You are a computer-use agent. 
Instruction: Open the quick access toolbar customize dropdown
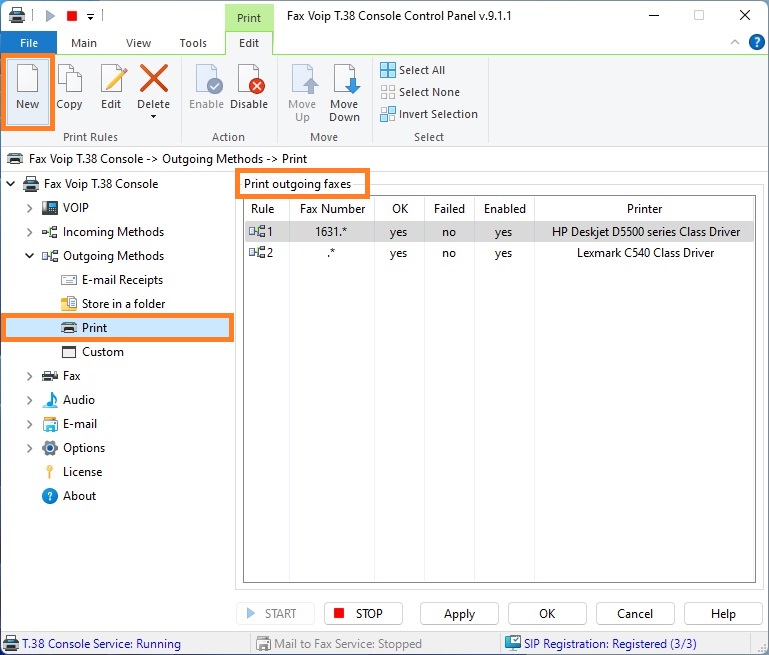pyautogui.click(x=91, y=17)
